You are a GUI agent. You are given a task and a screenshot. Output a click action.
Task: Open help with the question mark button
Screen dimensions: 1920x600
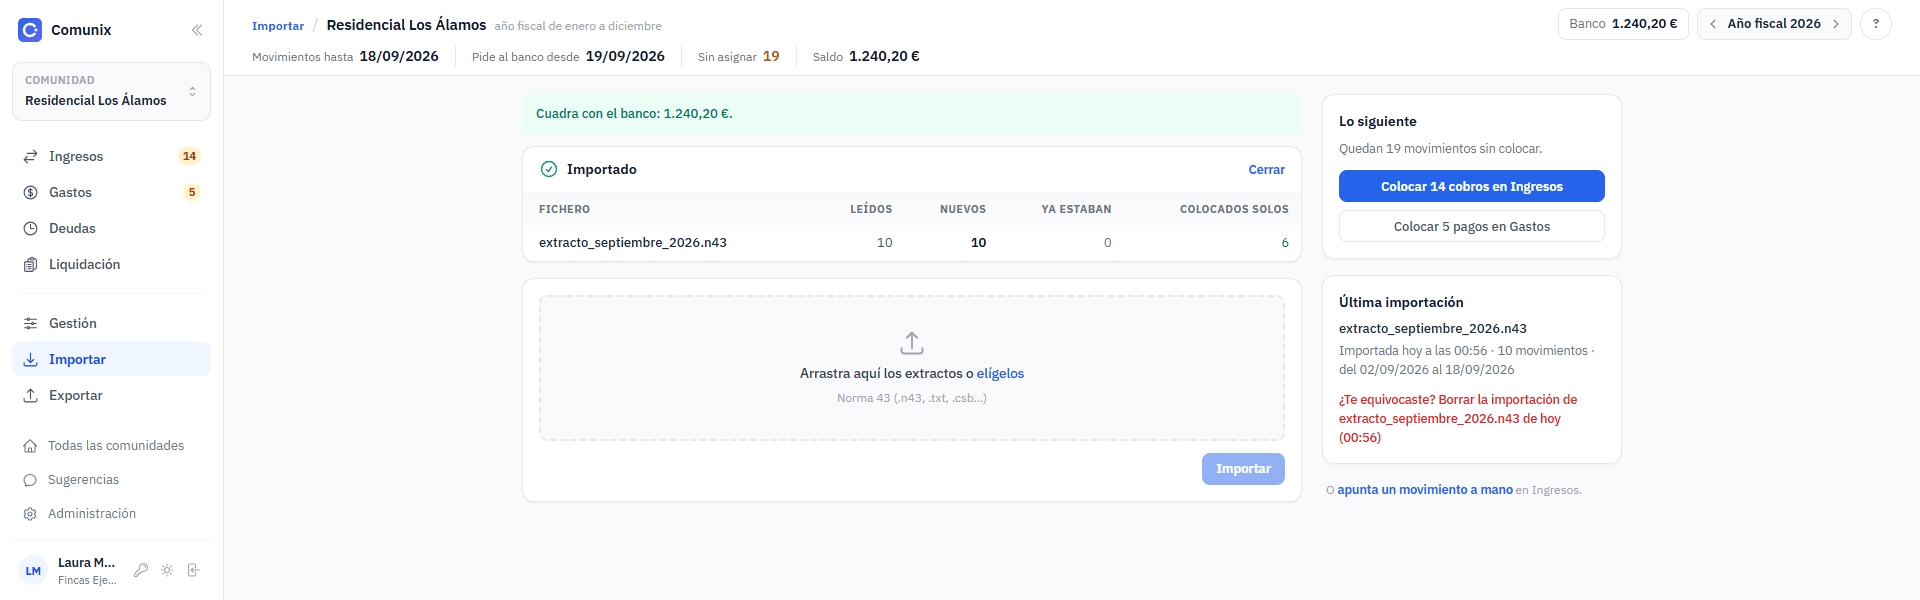[x=1876, y=24]
